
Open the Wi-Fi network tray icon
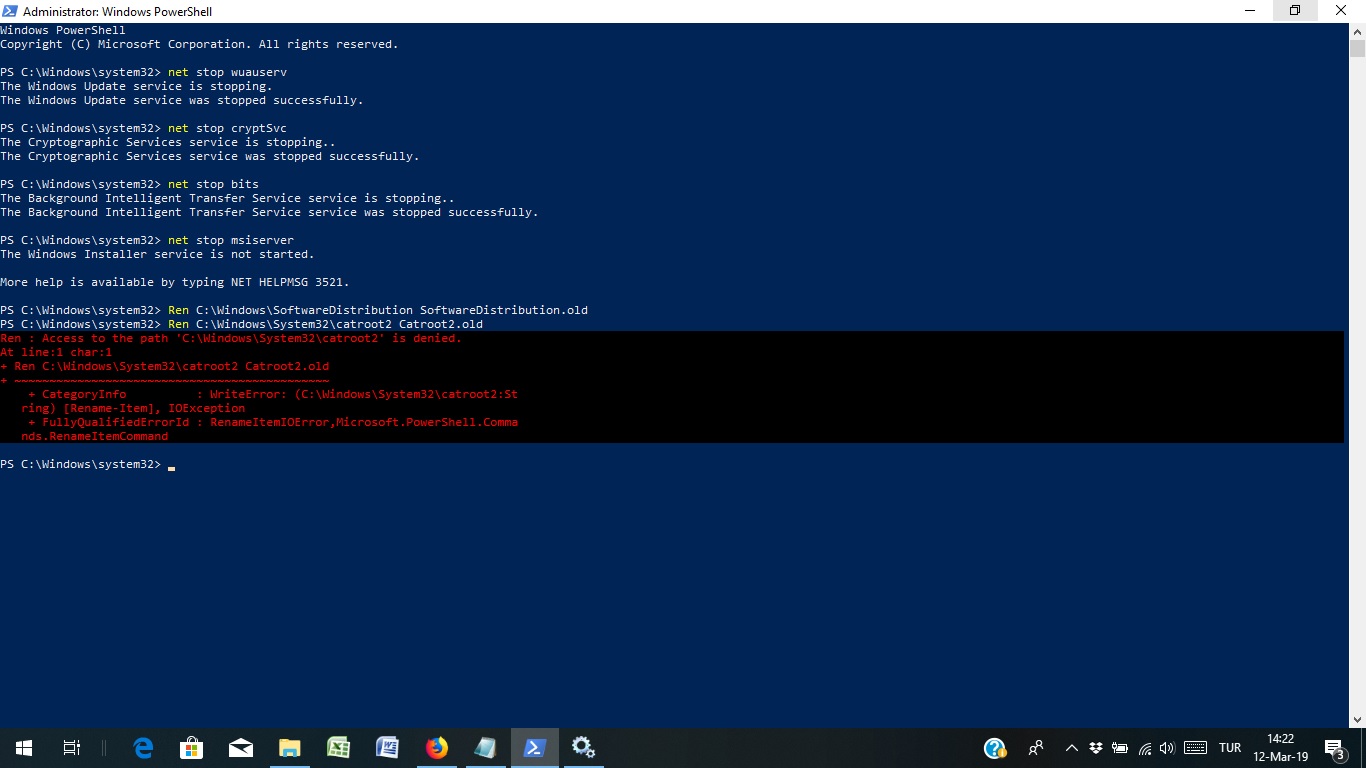coord(1145,748)
